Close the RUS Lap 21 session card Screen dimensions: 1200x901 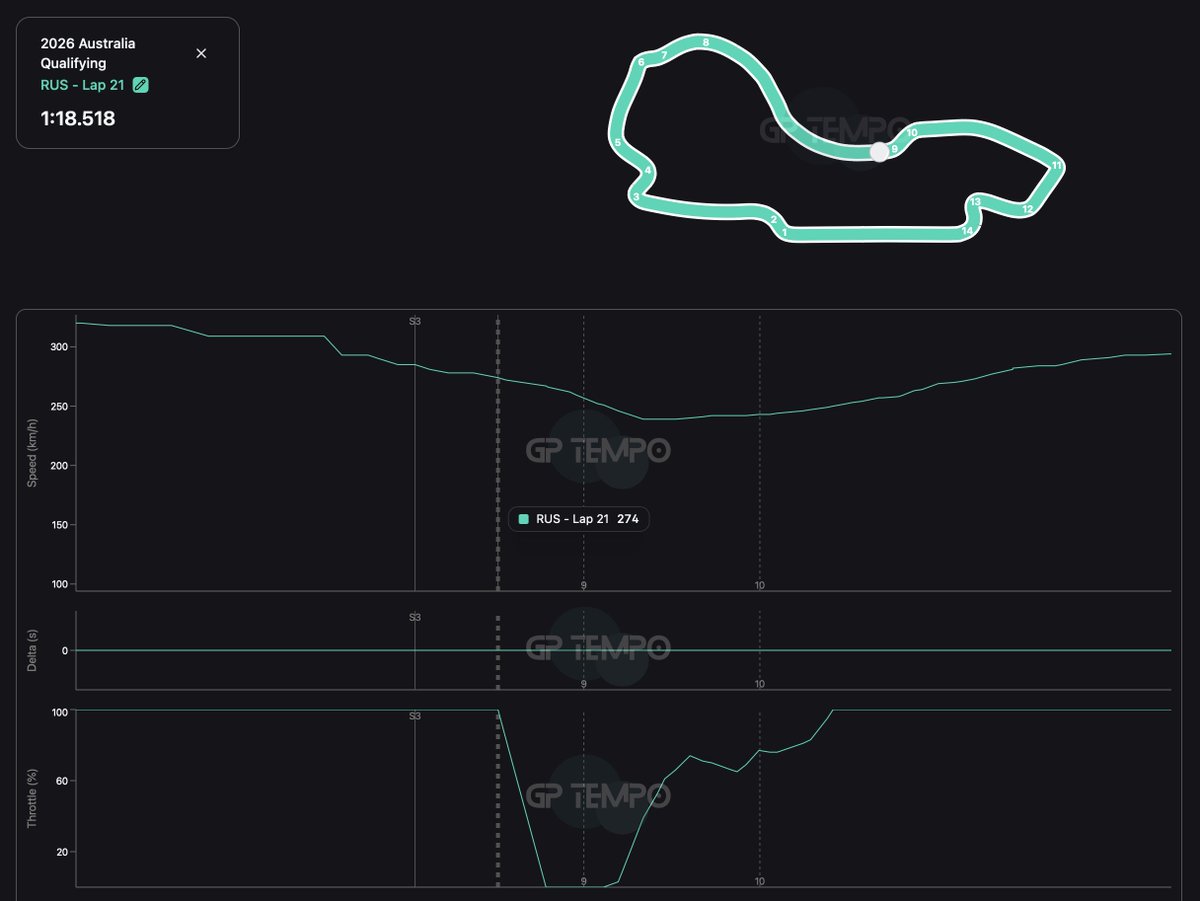201,53
